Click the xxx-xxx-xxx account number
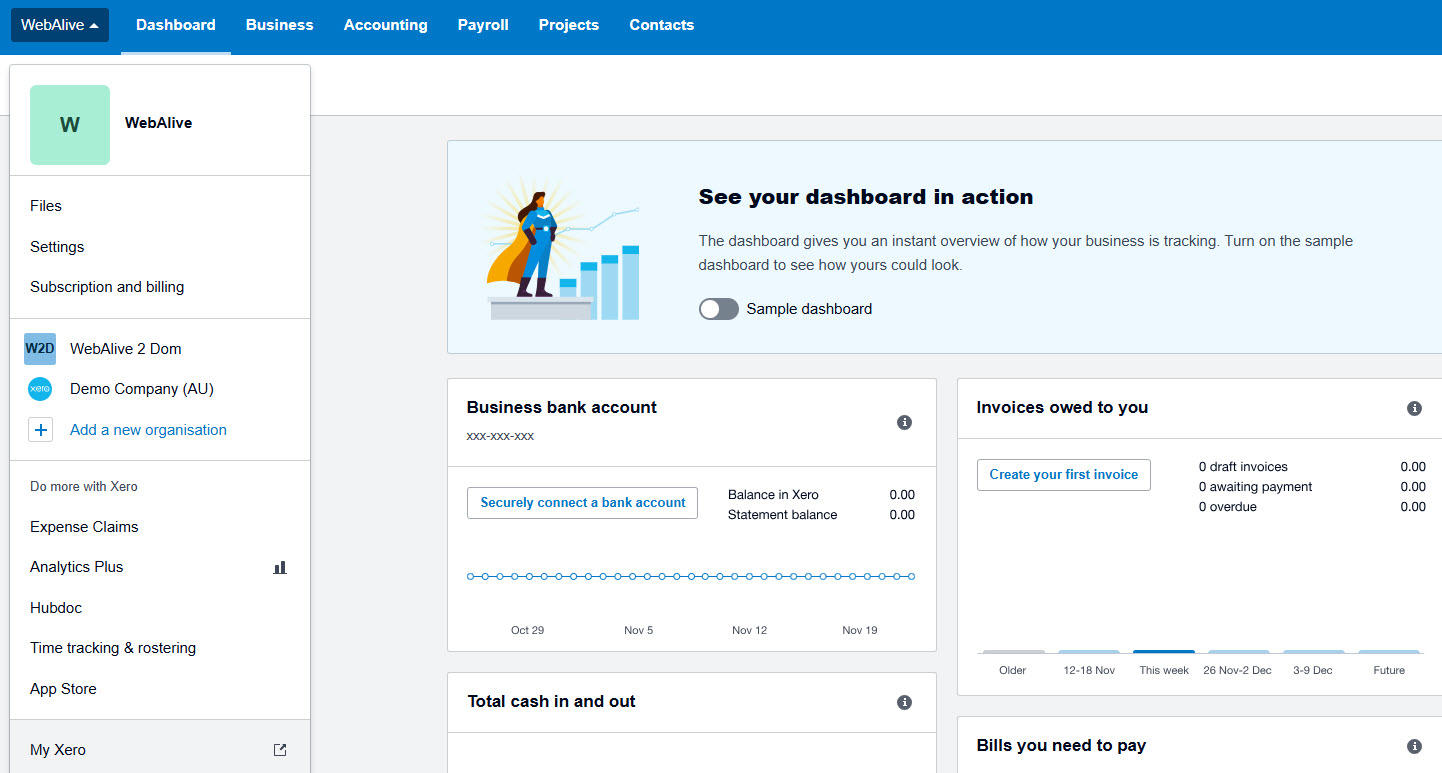 pyautogui.click(x=500, y=436)
